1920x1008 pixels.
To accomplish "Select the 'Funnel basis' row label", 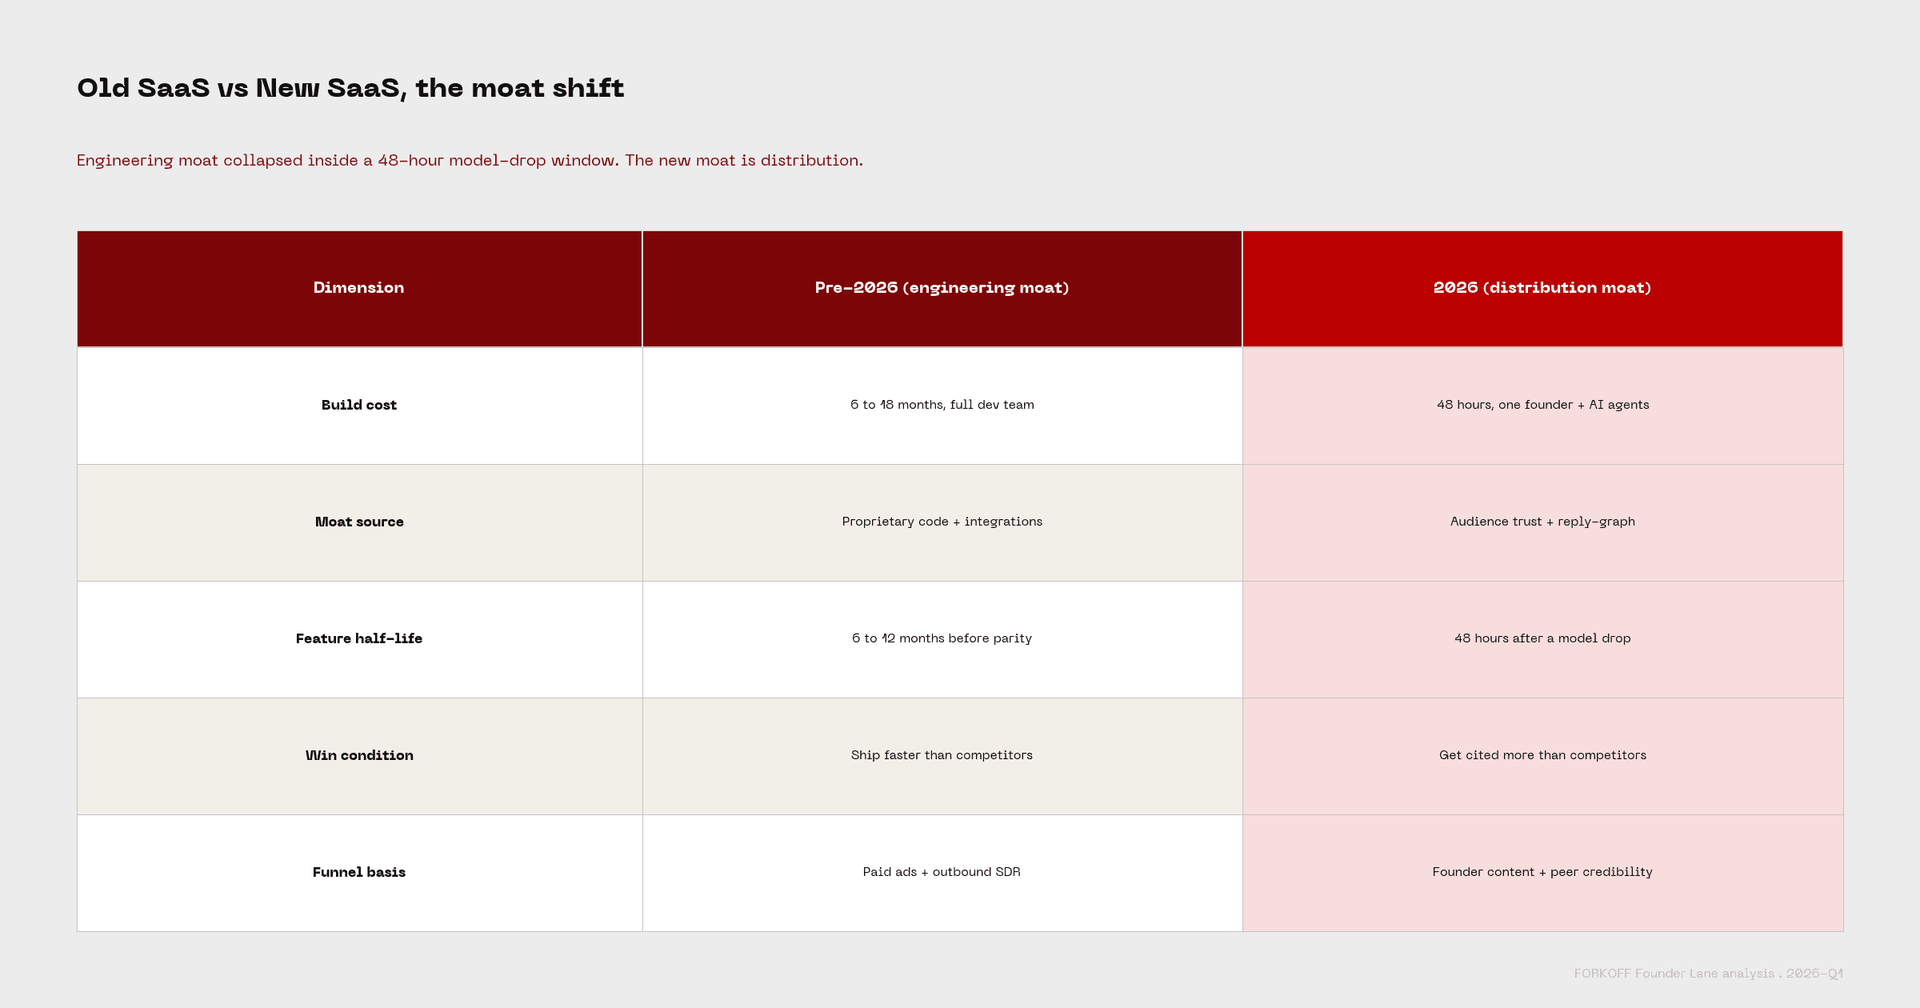I will pyautogui.click(x=359, y=873).
